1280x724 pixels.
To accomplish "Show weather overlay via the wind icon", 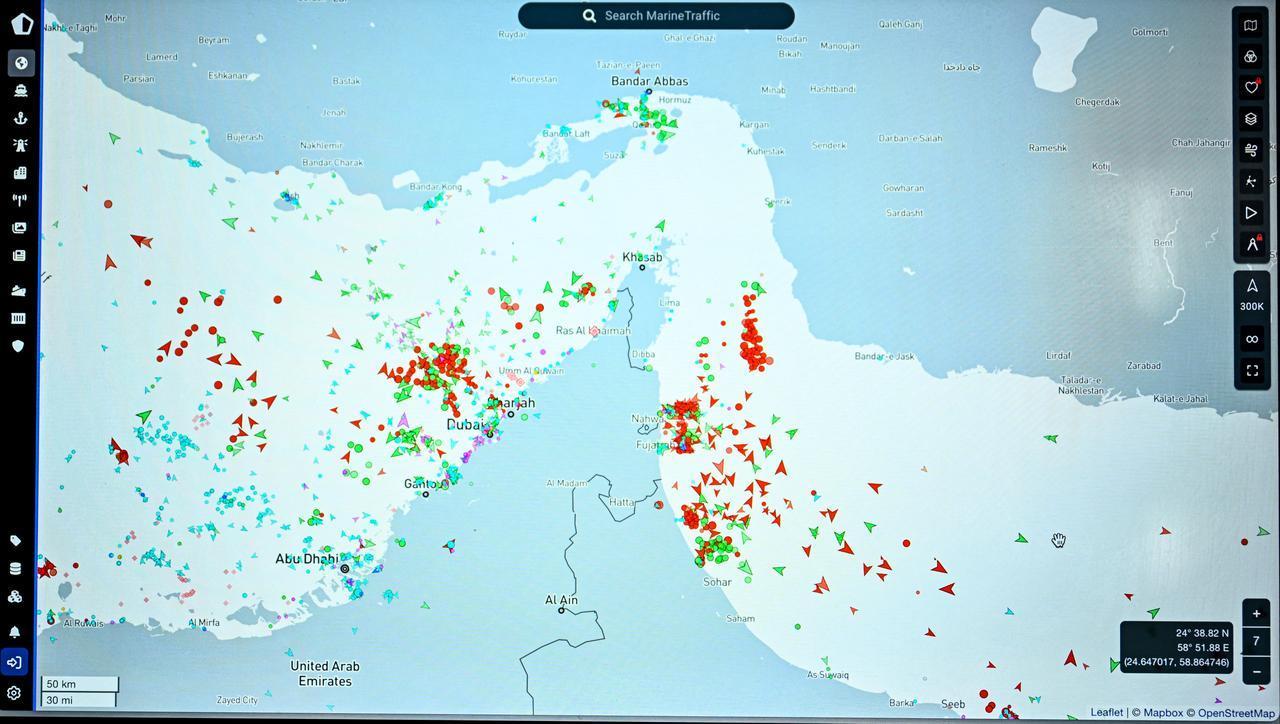I will [1251, 149].
